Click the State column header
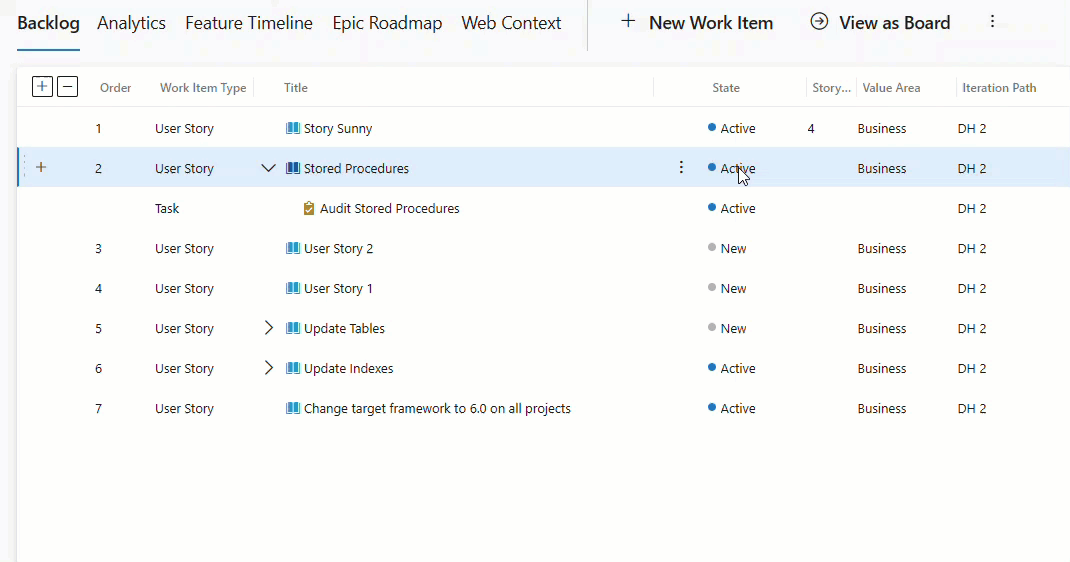This screenshot has height=562, width=1070. pos(726,88)
